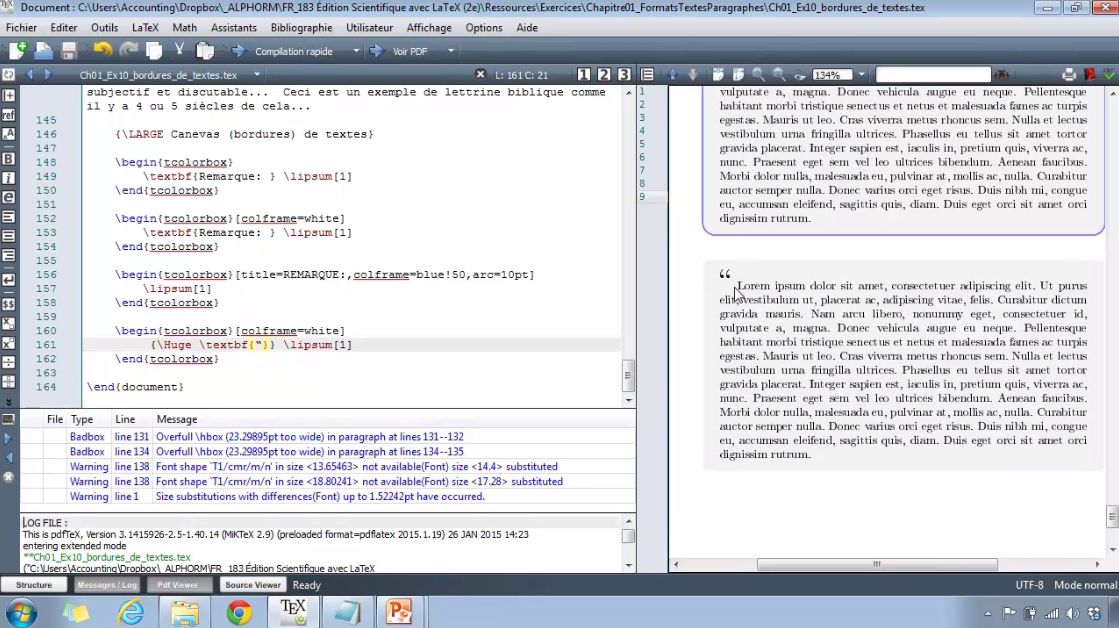1119x628 pixels.
Task: Open the 134% PDF zoom dropdown
Action: click(861, 73)
